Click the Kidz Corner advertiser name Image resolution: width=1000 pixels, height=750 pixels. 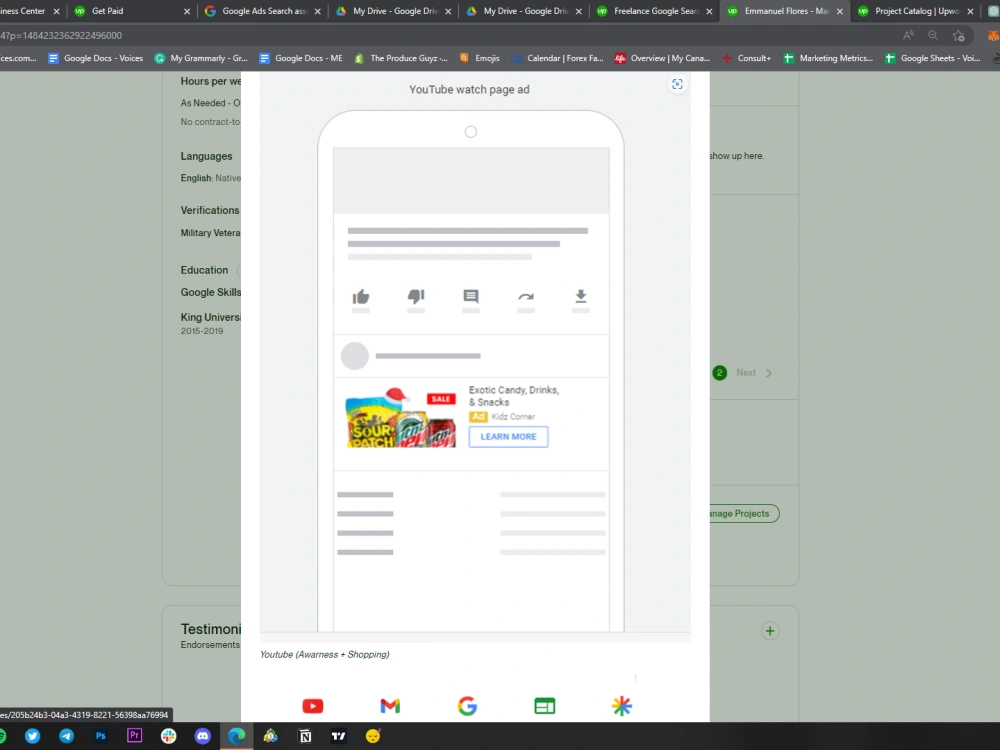click(x=513, y=416)
